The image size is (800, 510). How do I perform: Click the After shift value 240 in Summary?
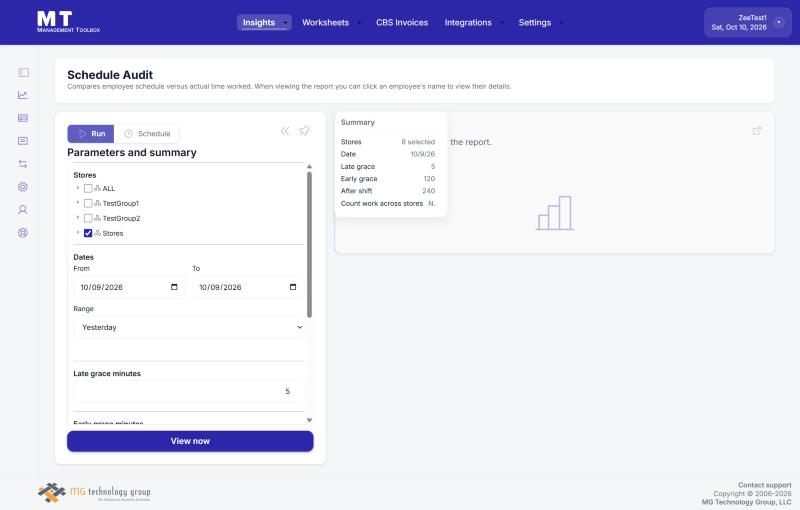click(x=429, y=191)
